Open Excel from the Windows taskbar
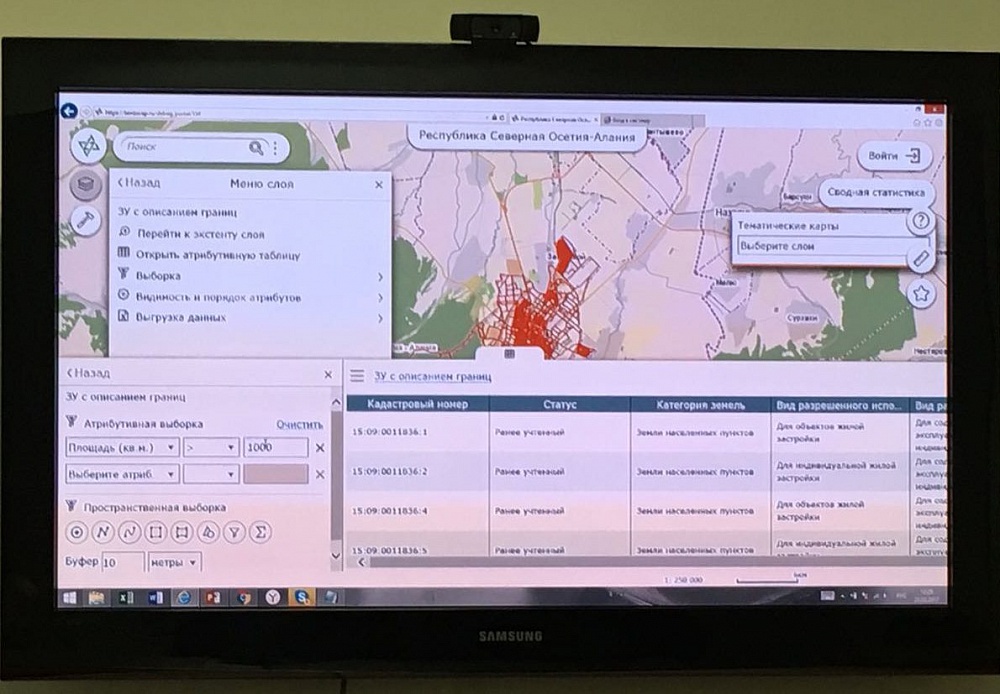 click(x=126, y=597)
